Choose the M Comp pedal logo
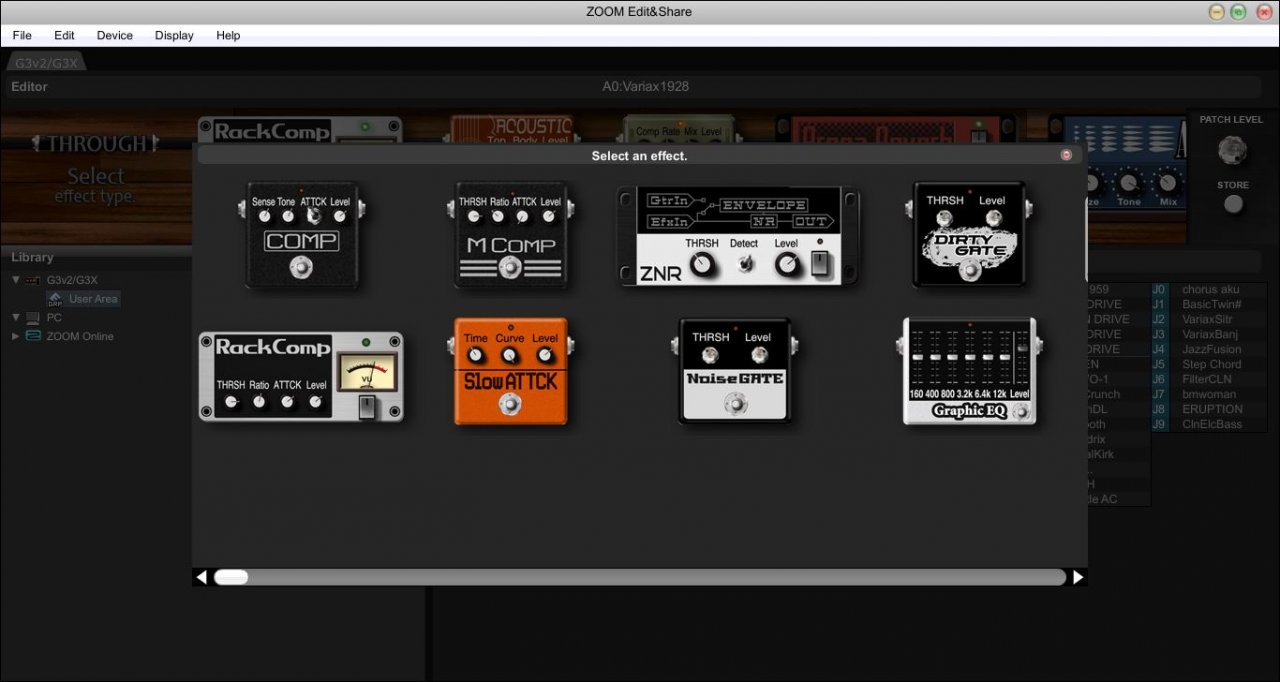Viewport: 1280px width, 682px height. [x=511, y=246]
